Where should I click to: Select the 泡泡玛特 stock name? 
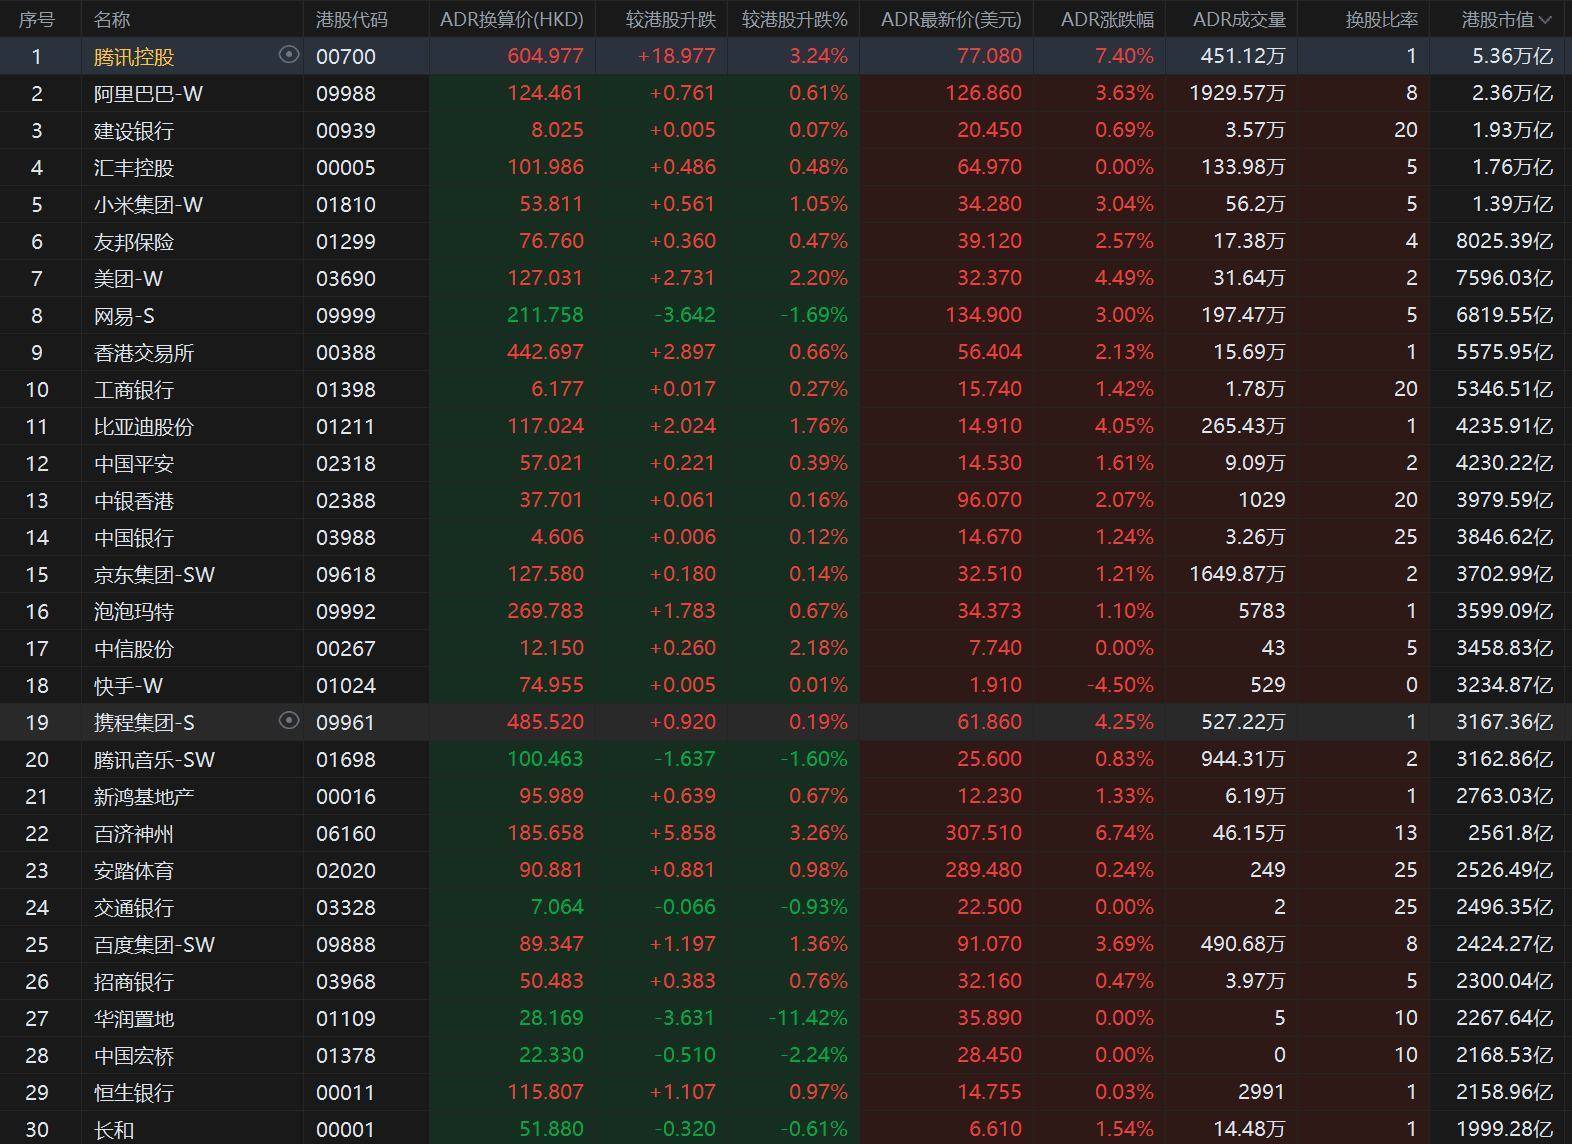pyautogui.click(x=134, y=611)
